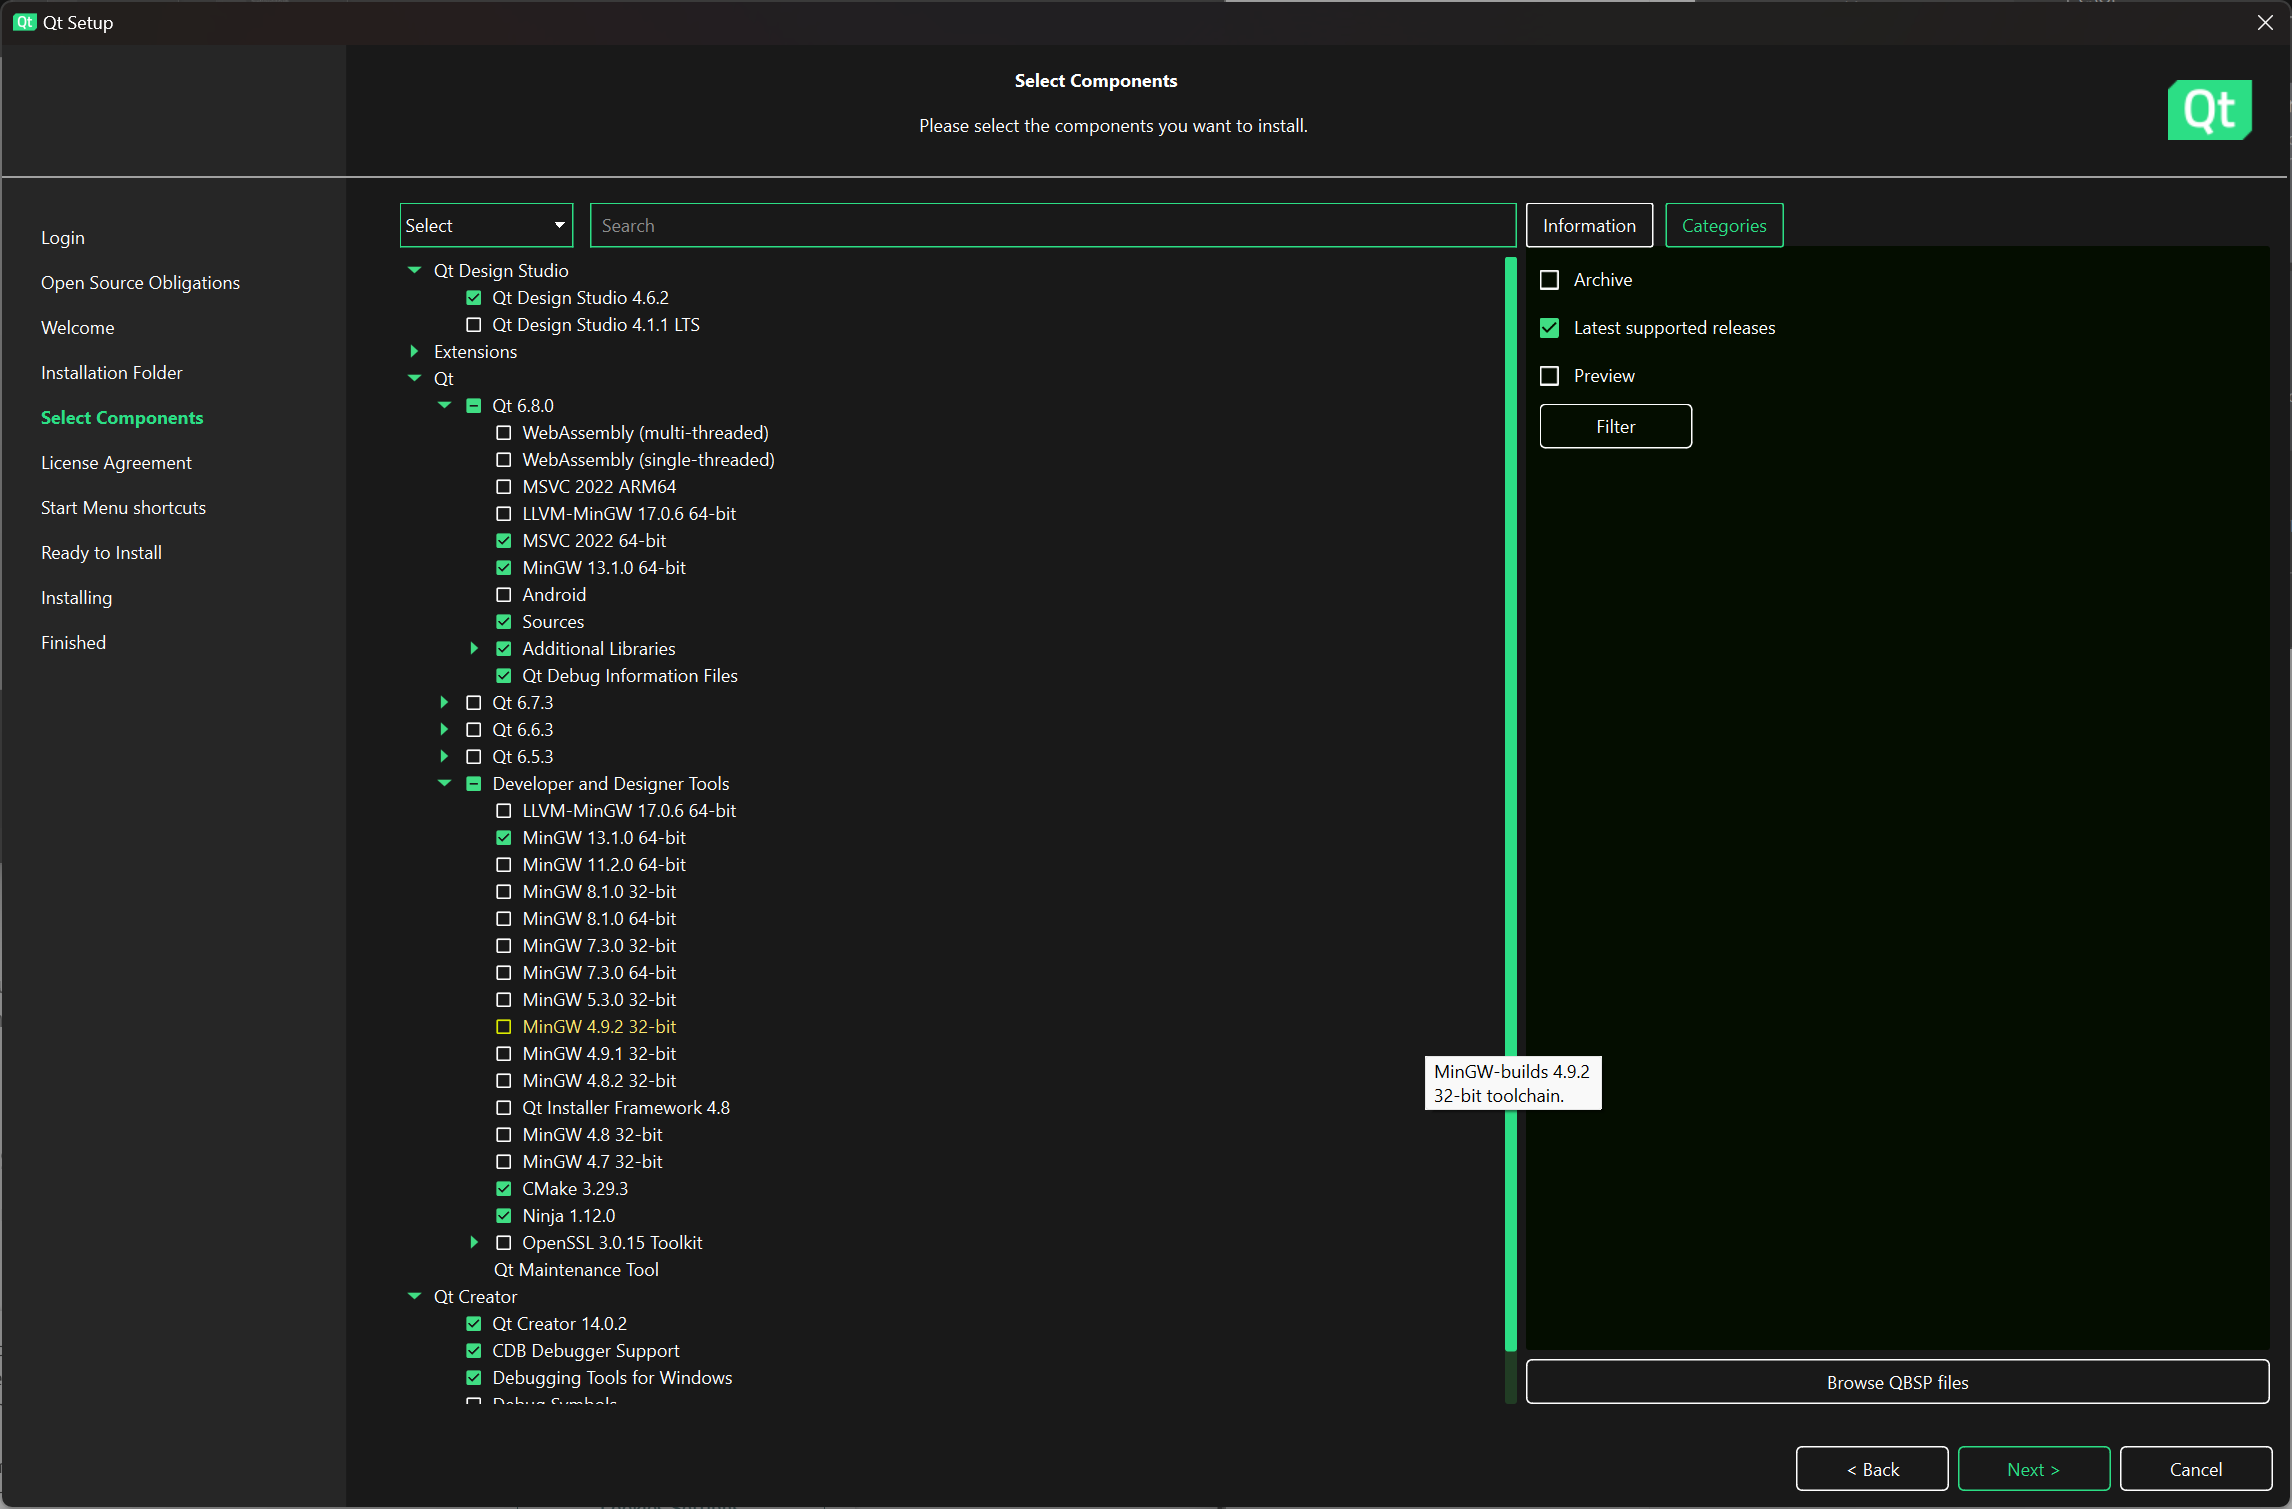Uncheck MSVC 2022 64-bit component
This screenshot has width=2292, height=1509.
pos(504,541)
